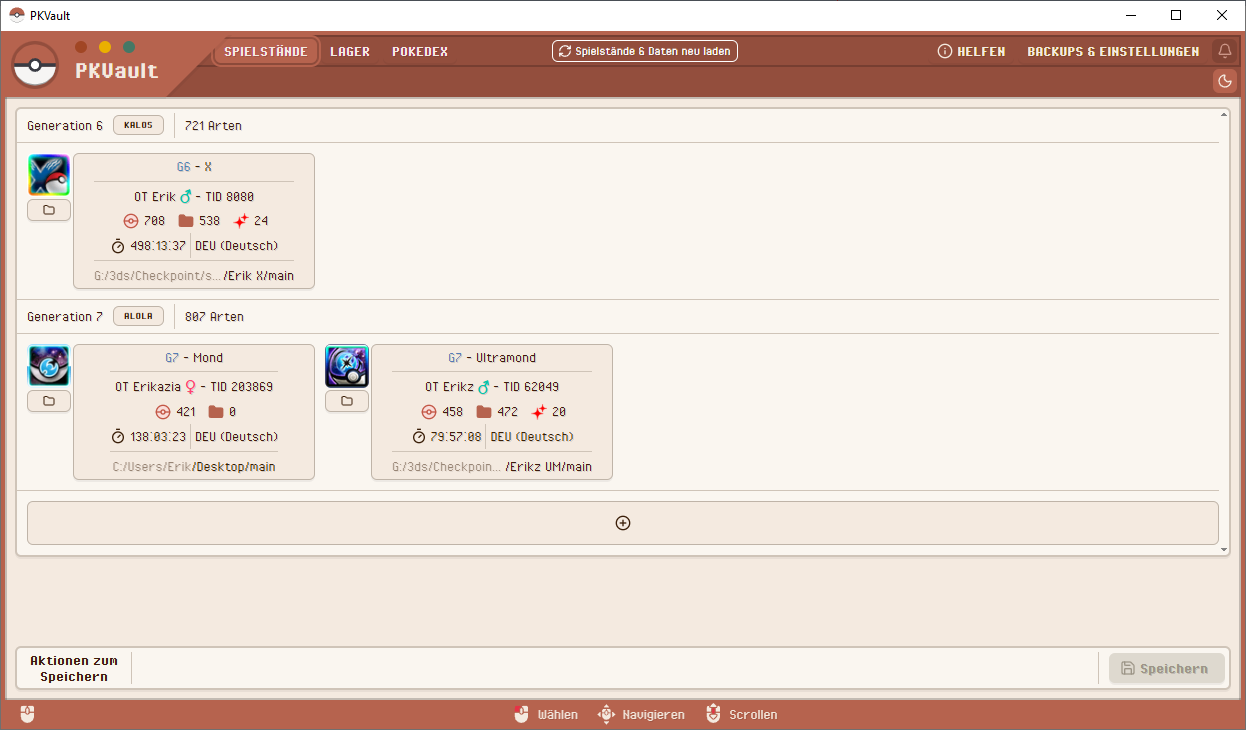This screenshot has width=1246, height=730.
Task: Click the path G:/3ds/Checkpoint/s… /Erik X/main
Action: coord(194,275)
